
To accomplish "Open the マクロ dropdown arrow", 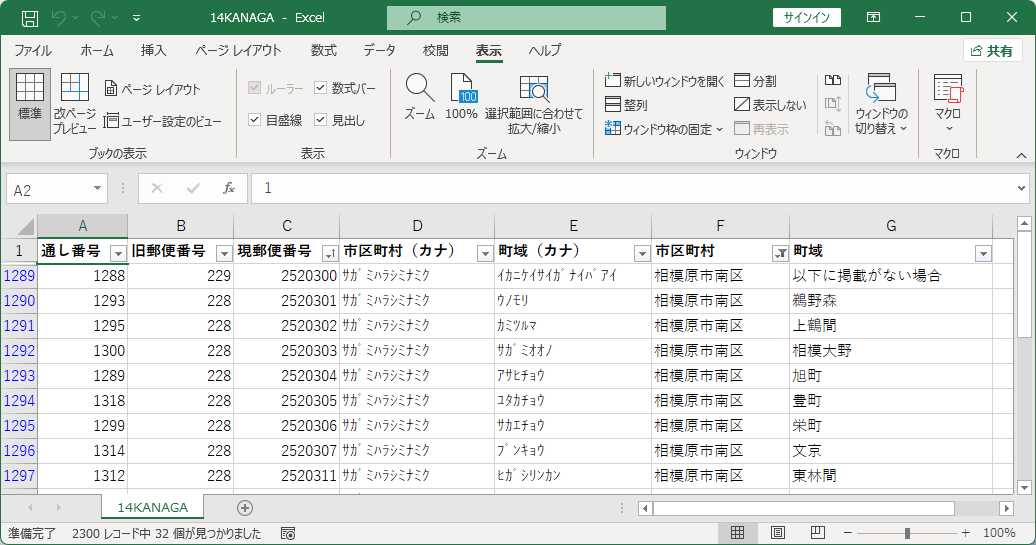I will pyautogui.click(x=948, y=128).
